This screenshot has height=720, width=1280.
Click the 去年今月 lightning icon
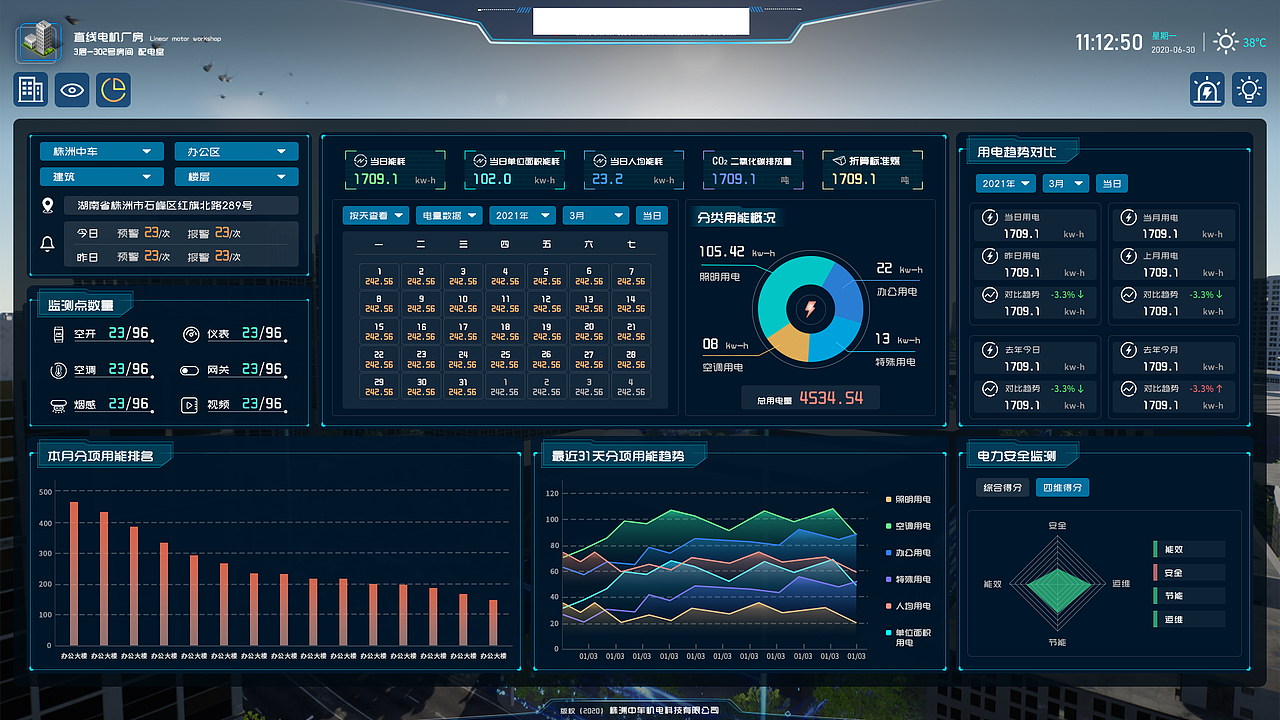tap(1128, 351)
